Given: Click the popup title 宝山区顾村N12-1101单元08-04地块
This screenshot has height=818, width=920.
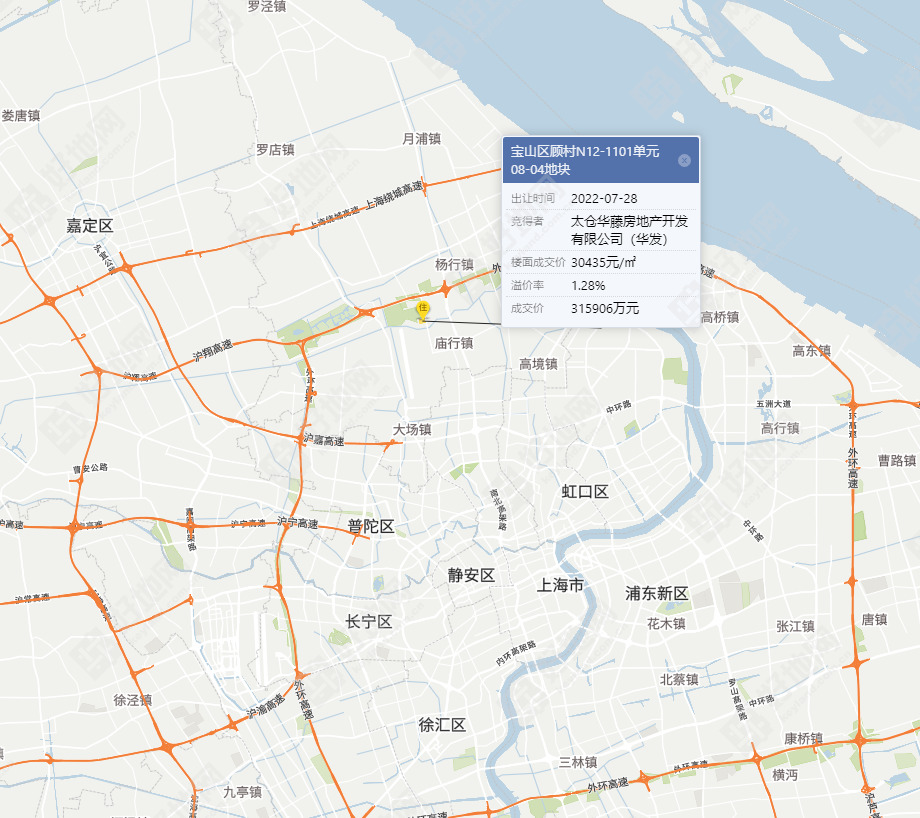Looking at the screenshot, I should tap(584, 160).
